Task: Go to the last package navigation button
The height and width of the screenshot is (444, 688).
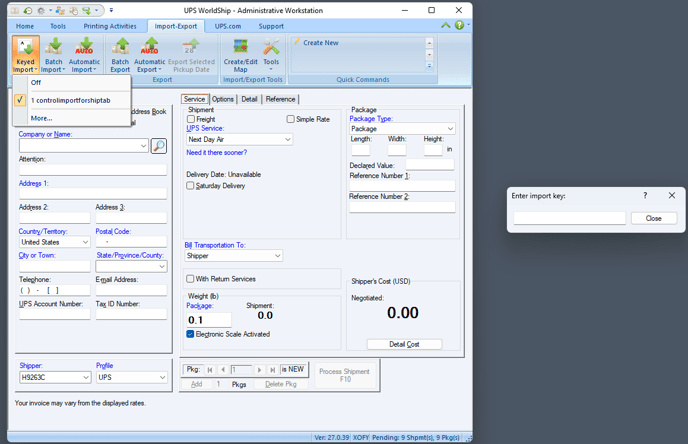Action: click(x=272, y=370)
